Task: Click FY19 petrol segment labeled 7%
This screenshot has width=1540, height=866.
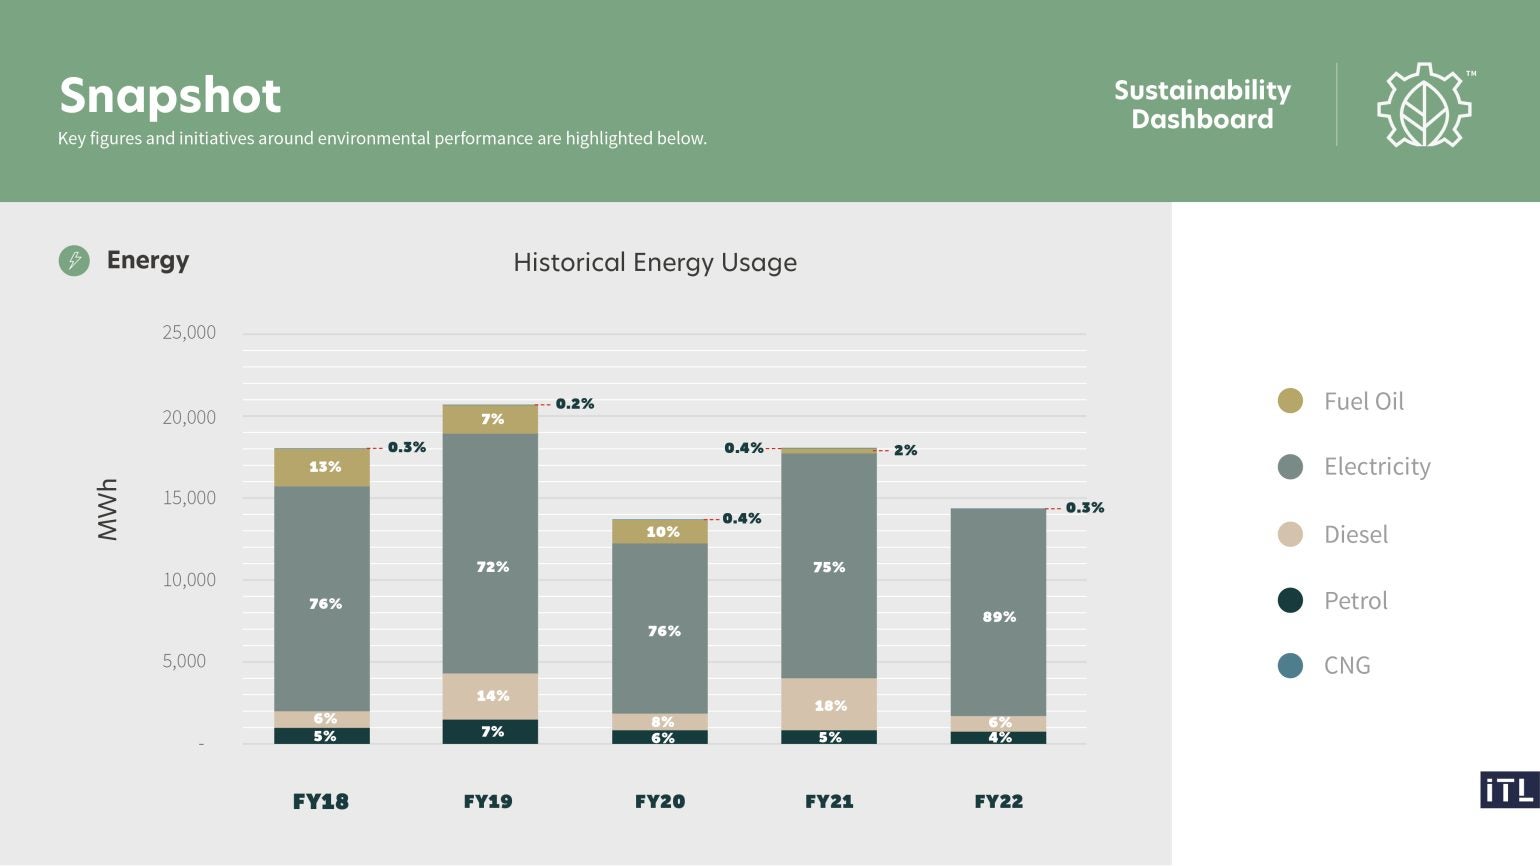Action: point(490,732)
